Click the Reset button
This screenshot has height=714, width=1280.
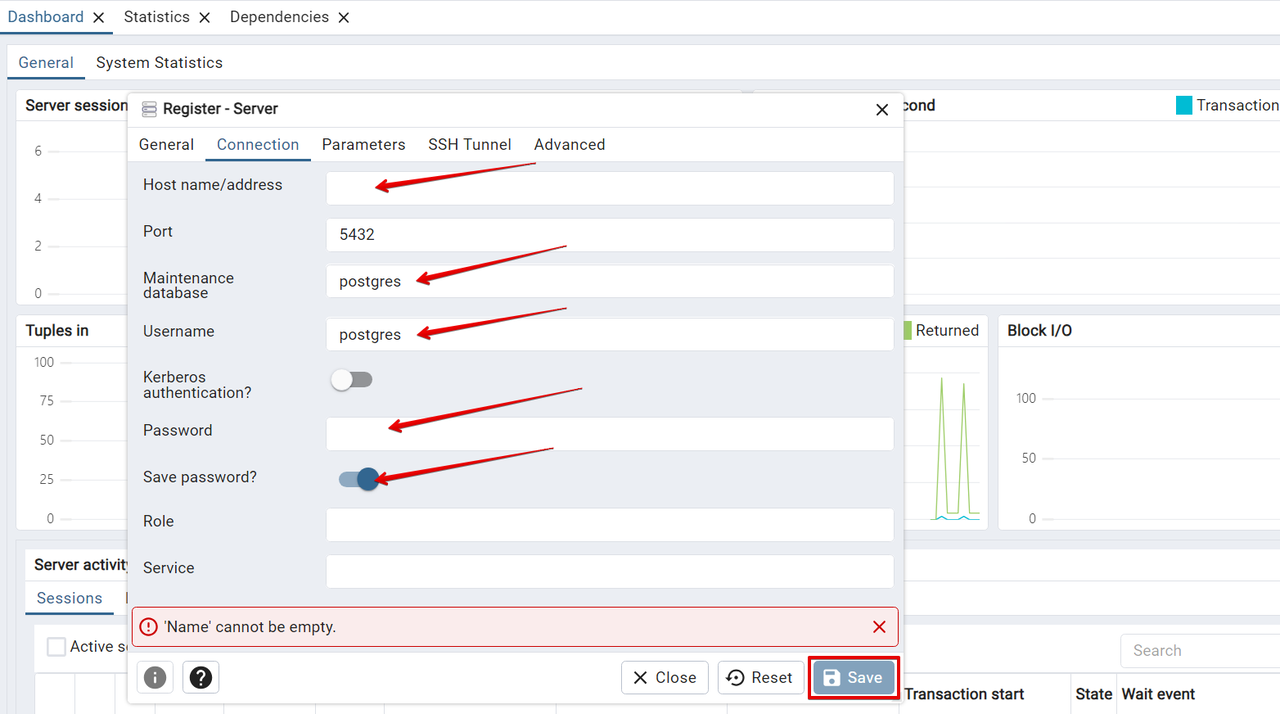761,677
